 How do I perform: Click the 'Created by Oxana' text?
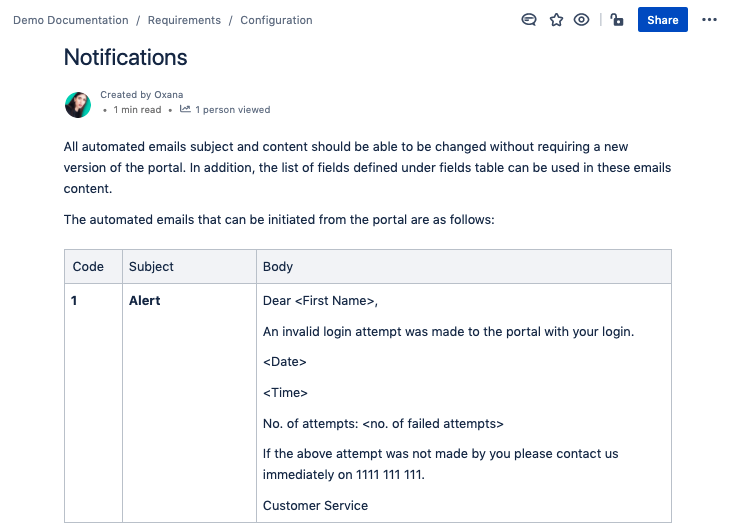coord(142,95)
